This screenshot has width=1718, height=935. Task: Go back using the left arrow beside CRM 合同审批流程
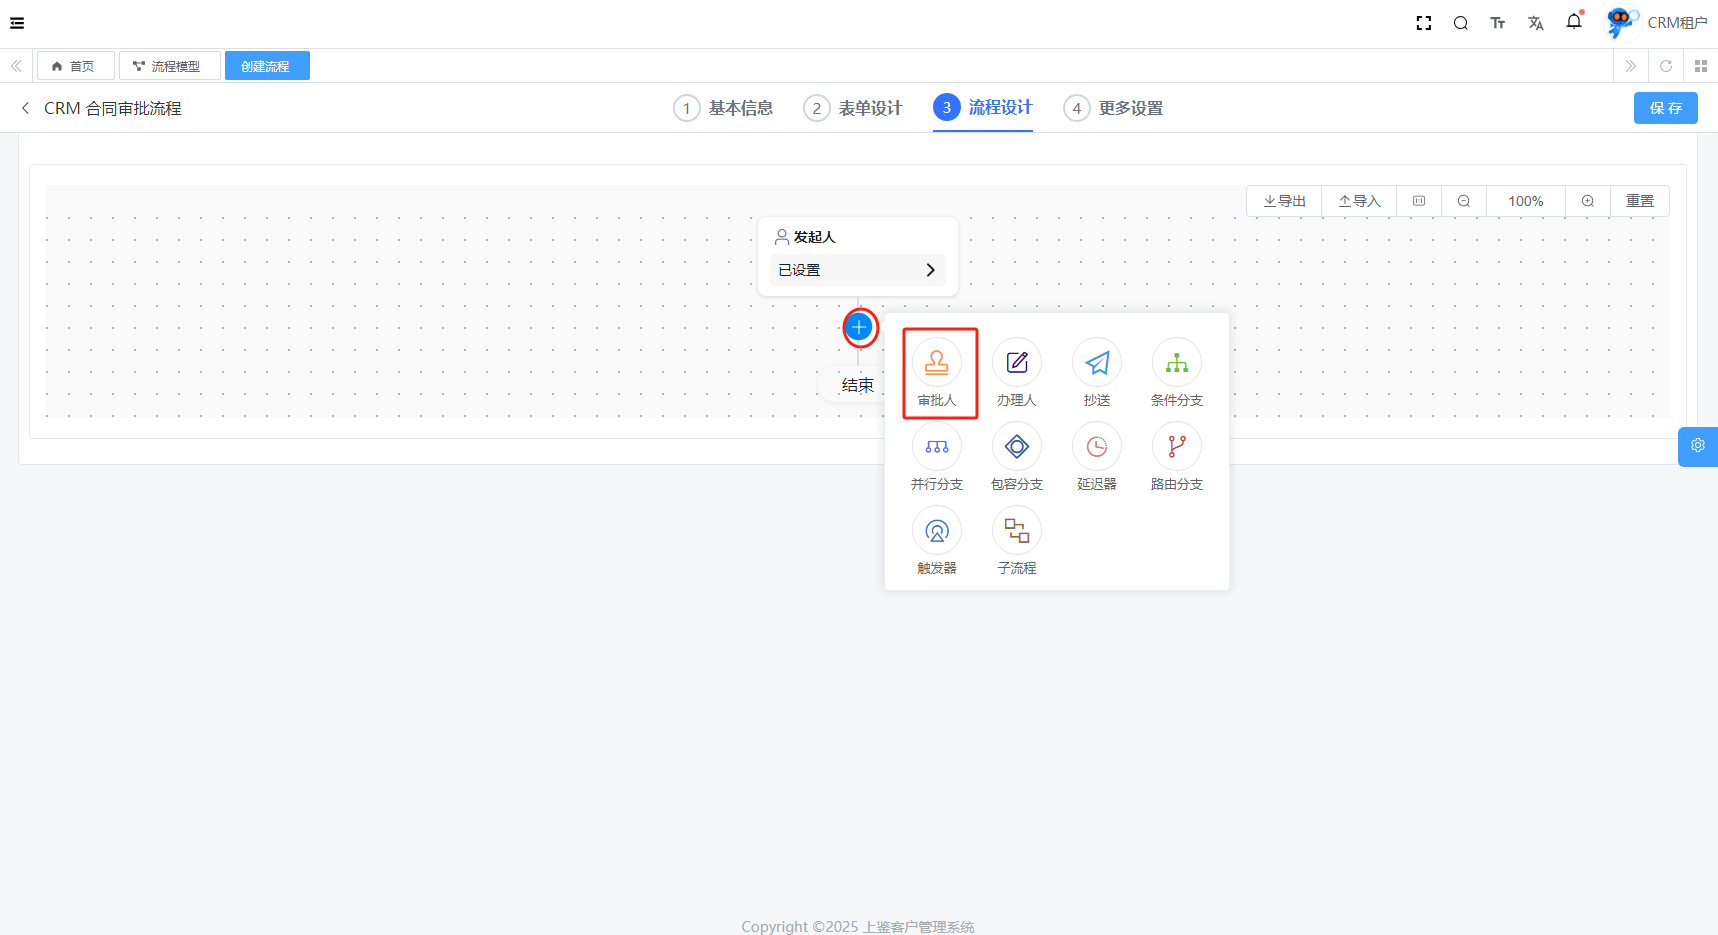tap(25, 108)
